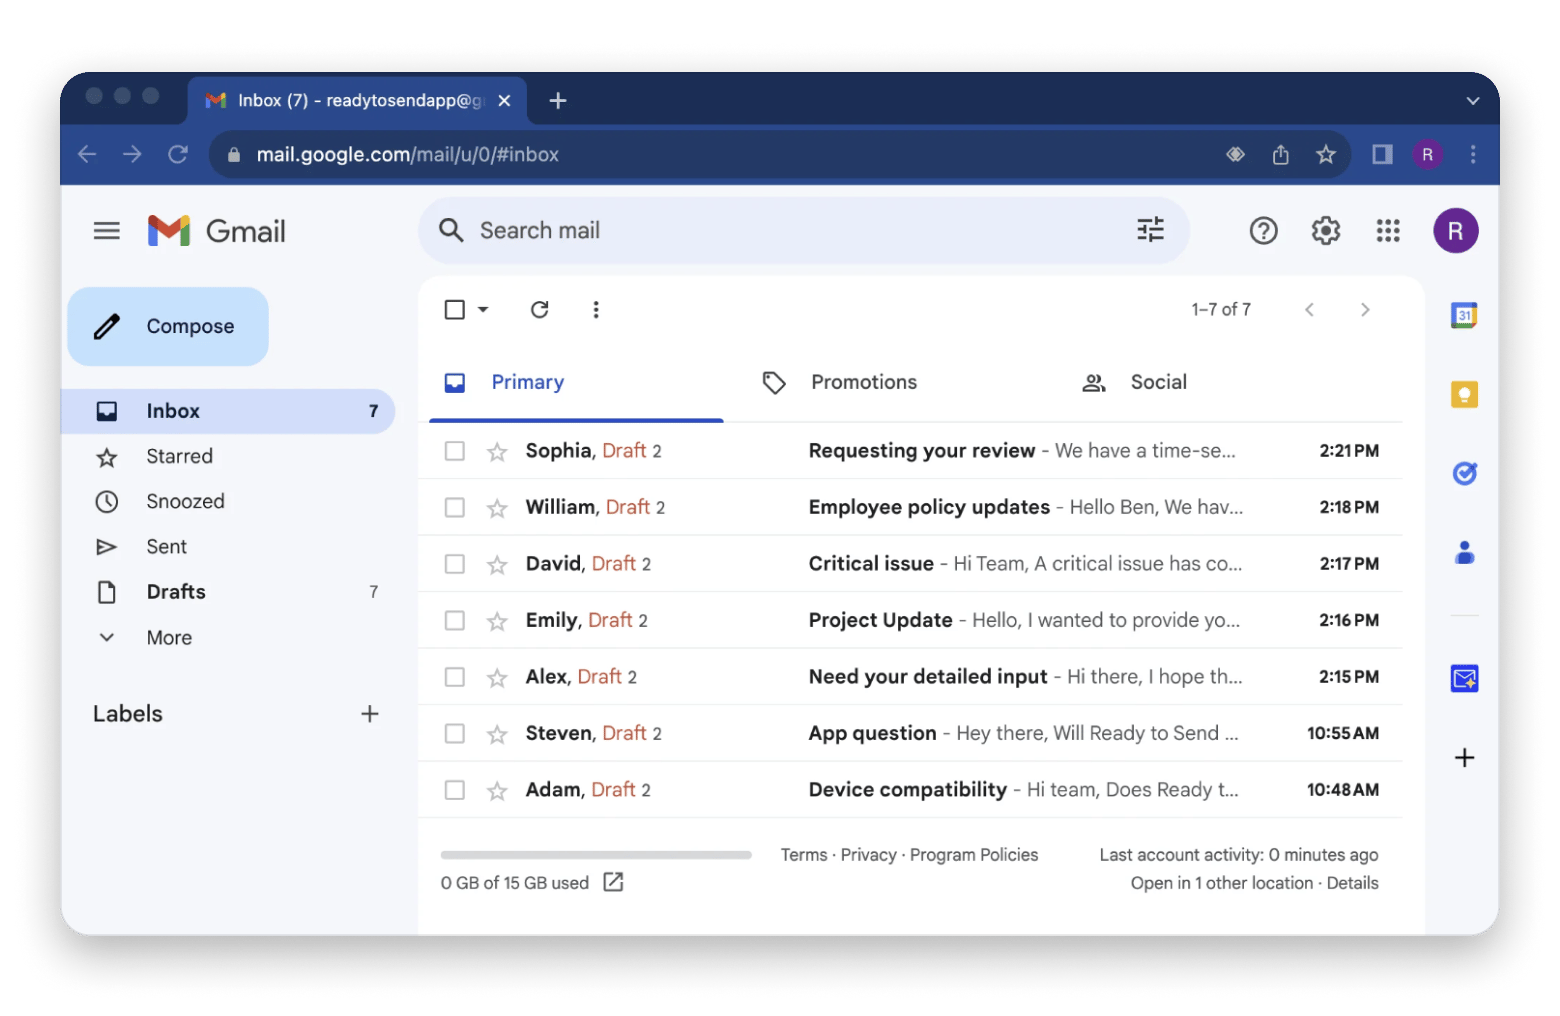Open the select-all dropdown arrow
The image size is (1560, 1016).
tap(481, 309)
